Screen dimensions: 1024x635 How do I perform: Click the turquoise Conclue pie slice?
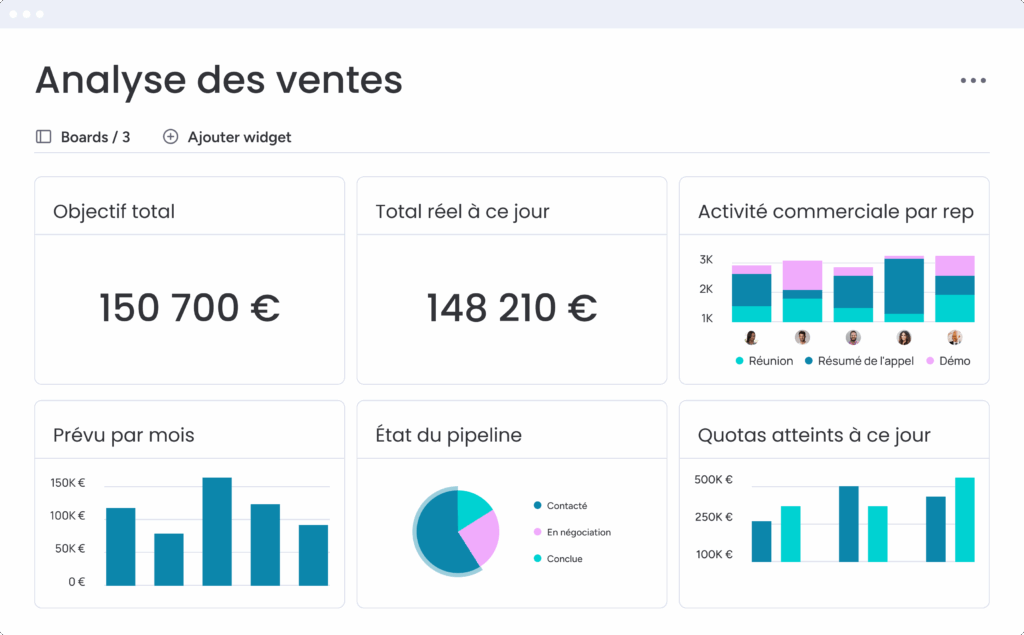click(x=472, y=507)
